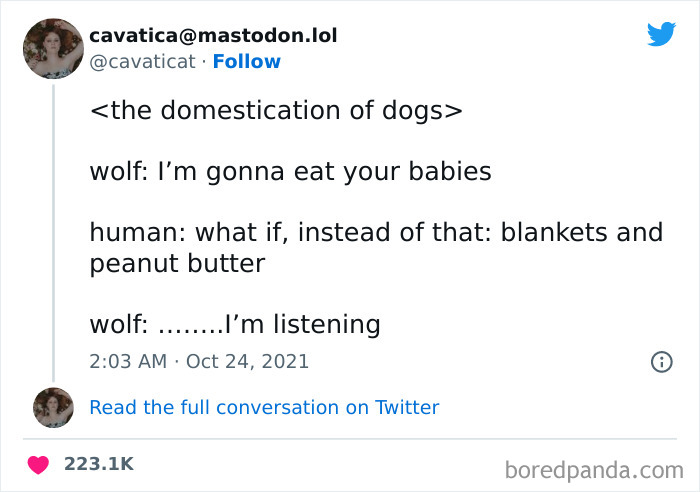Click the vertical thread line between avatars
700x492 pixels.
point(53,230)
